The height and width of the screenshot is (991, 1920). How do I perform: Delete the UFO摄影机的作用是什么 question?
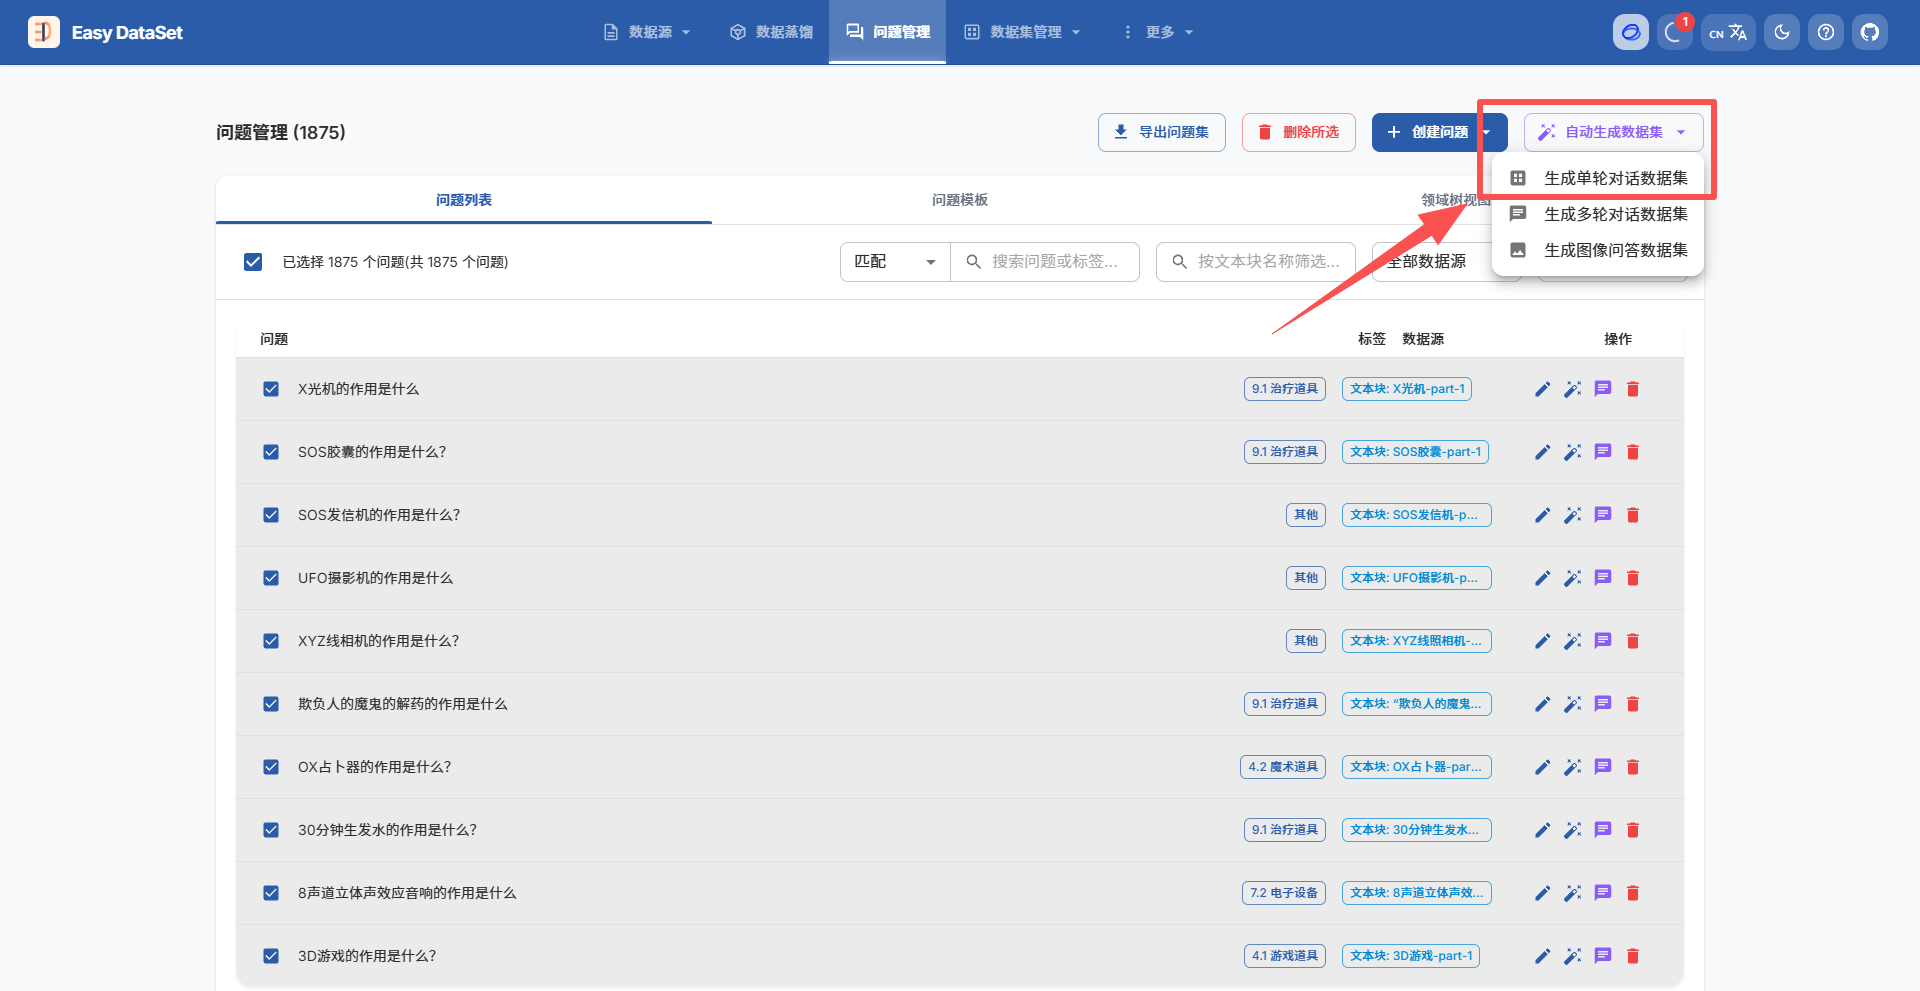pos(1633,578)
